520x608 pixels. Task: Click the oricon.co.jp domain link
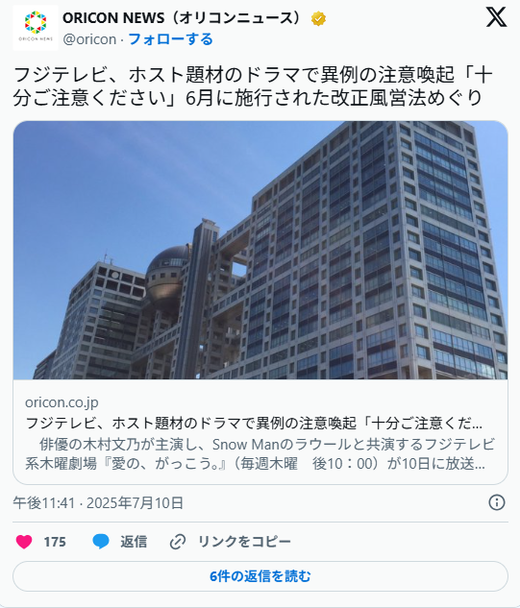point(62,402)
